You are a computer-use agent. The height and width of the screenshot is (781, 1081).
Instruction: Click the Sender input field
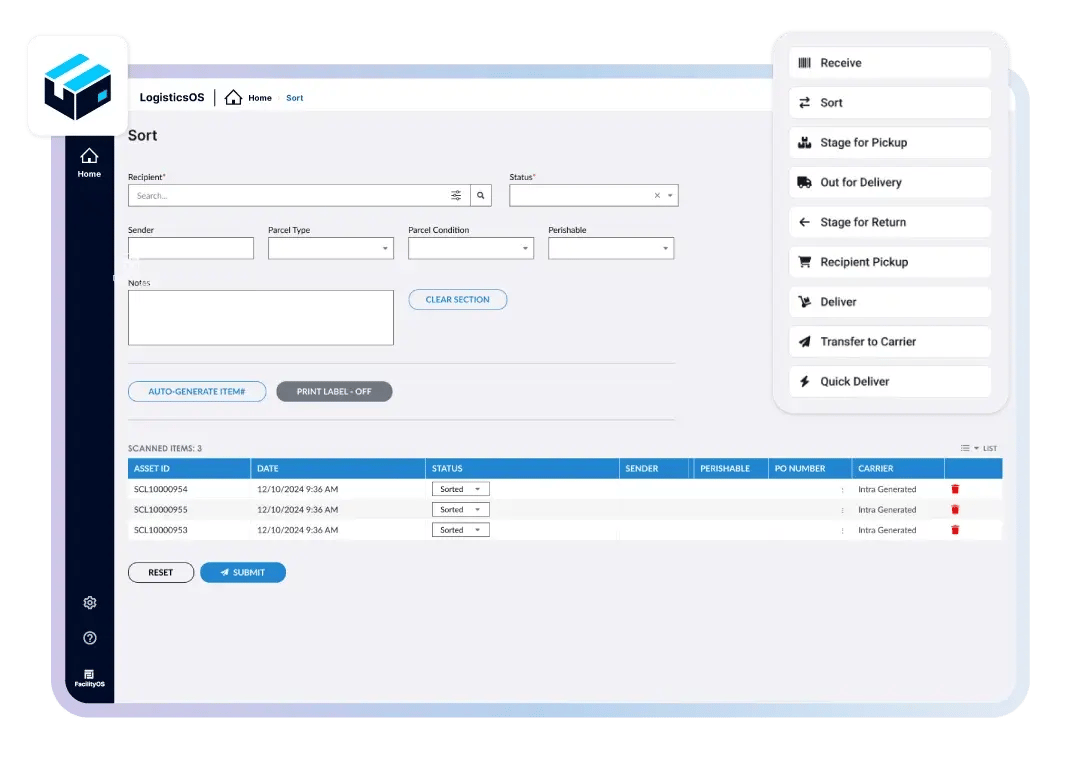[x=191, y=248]
